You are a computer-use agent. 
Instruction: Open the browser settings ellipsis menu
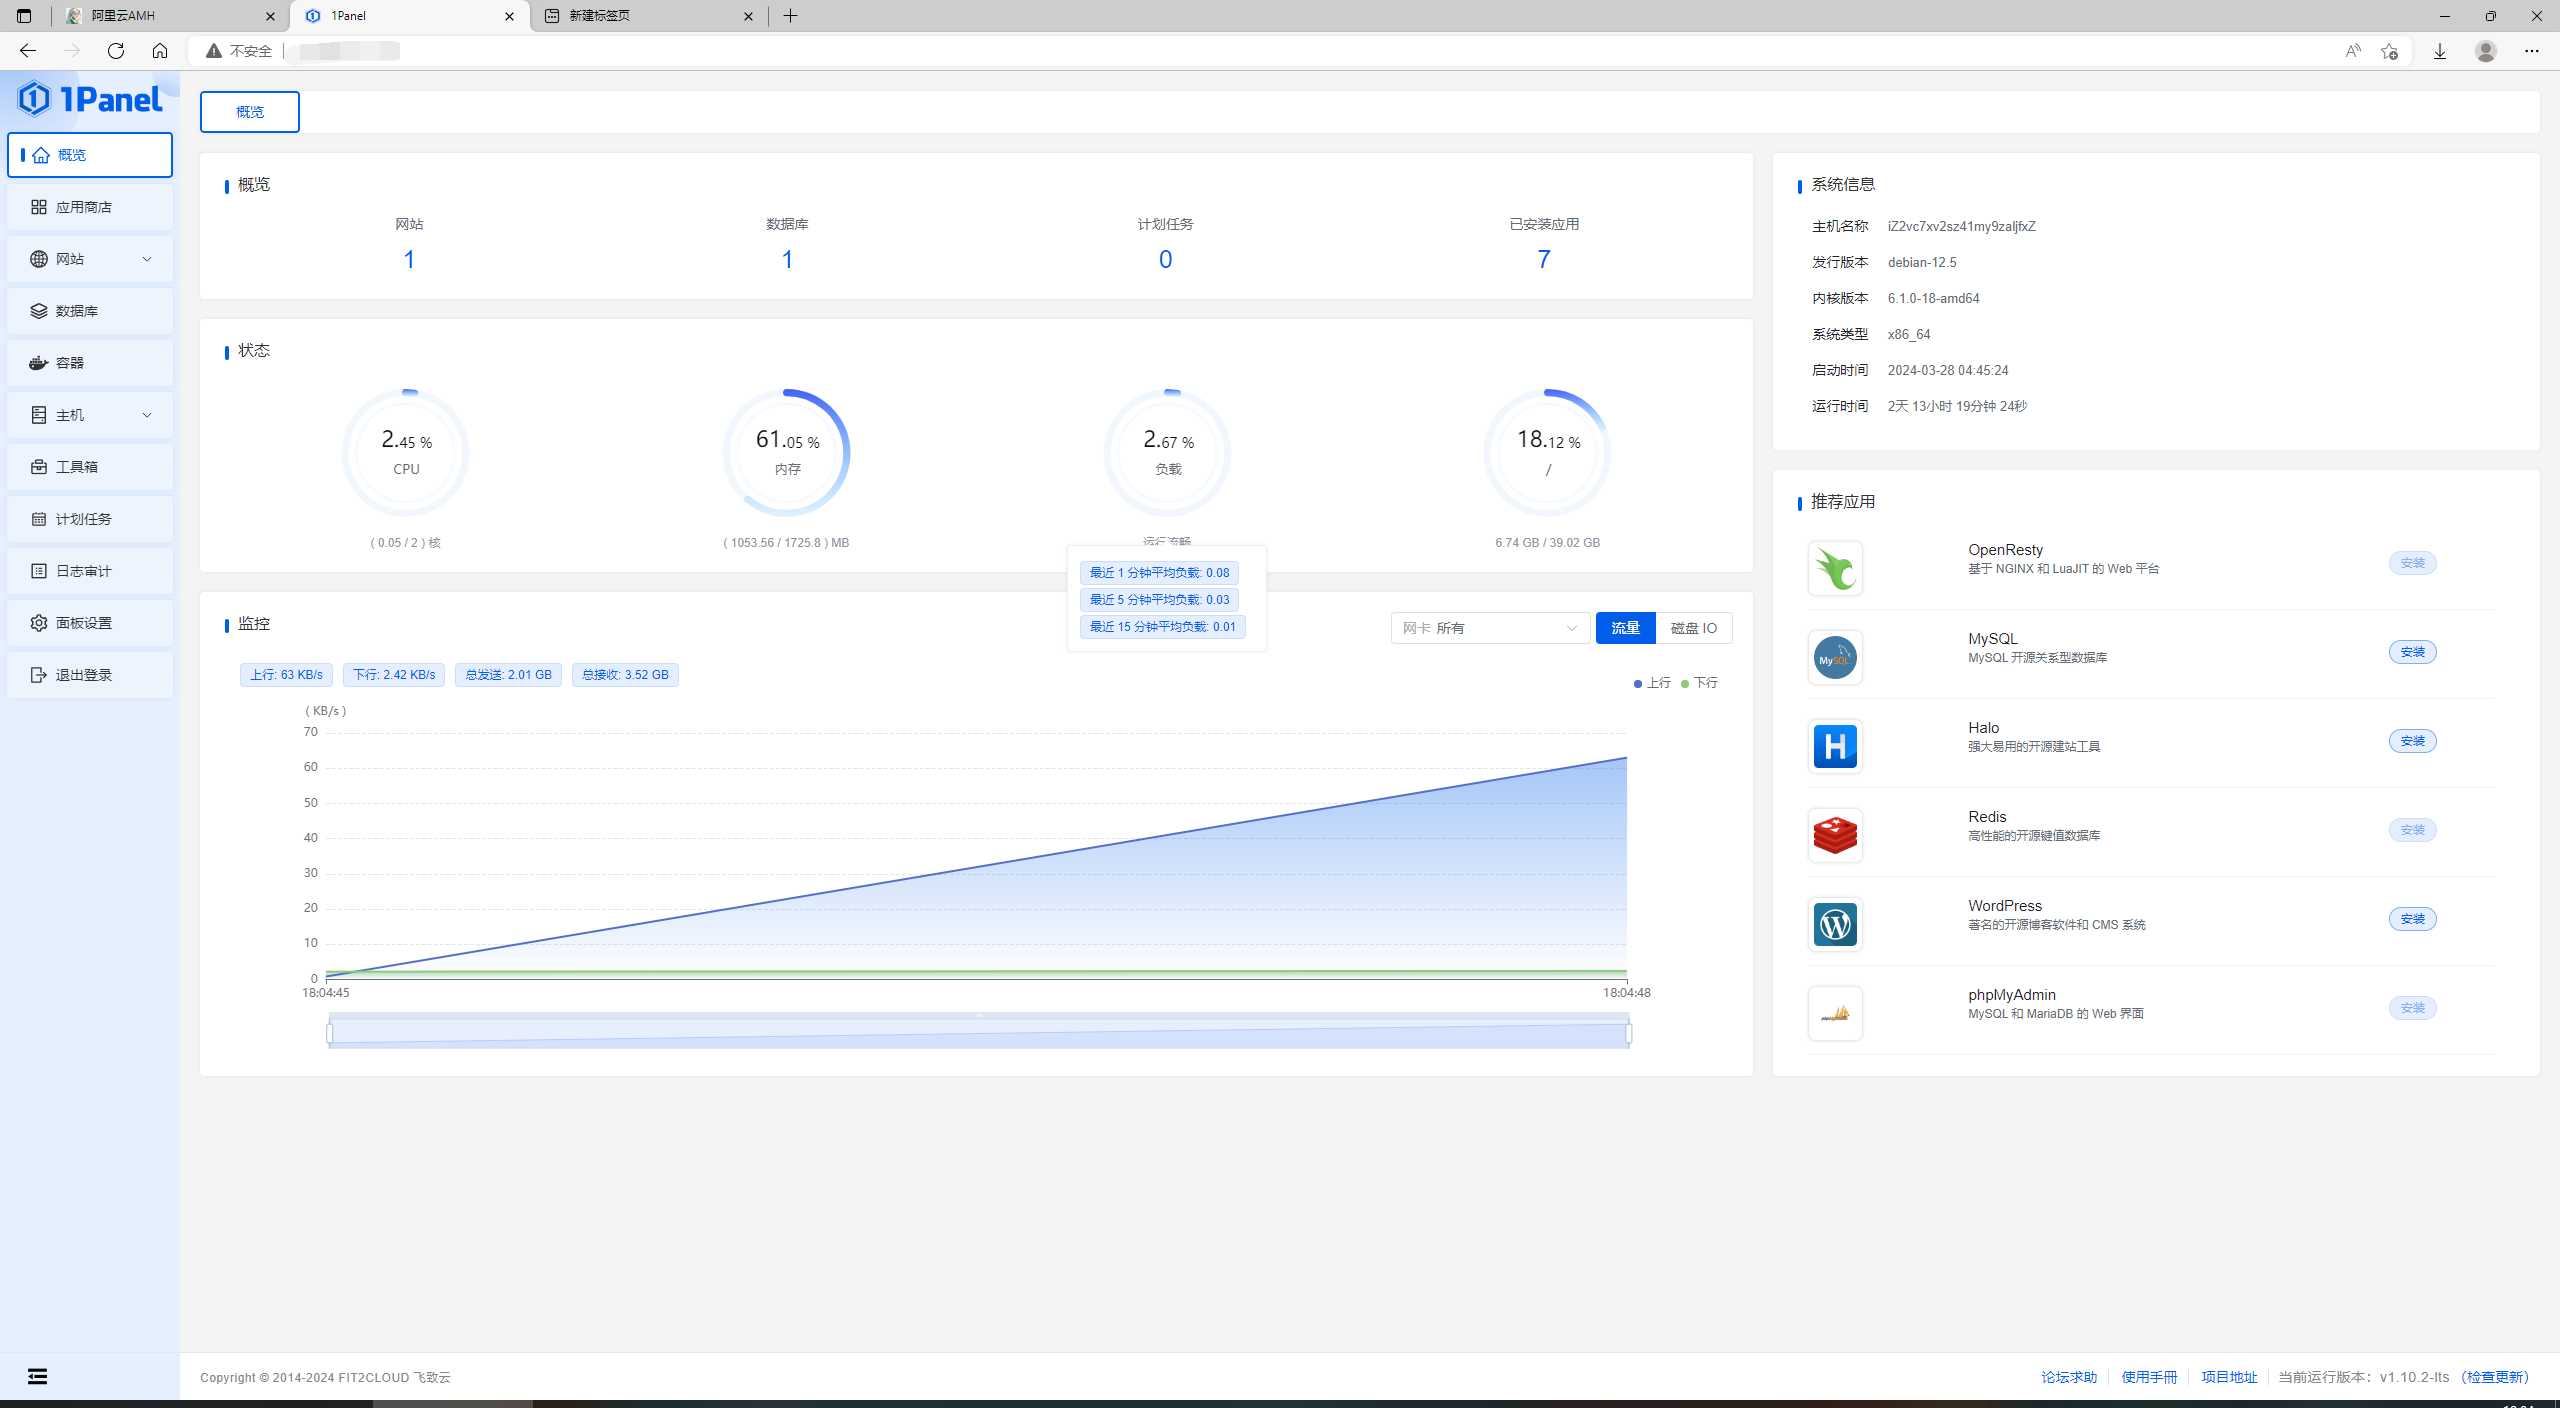pos(2532,51)
